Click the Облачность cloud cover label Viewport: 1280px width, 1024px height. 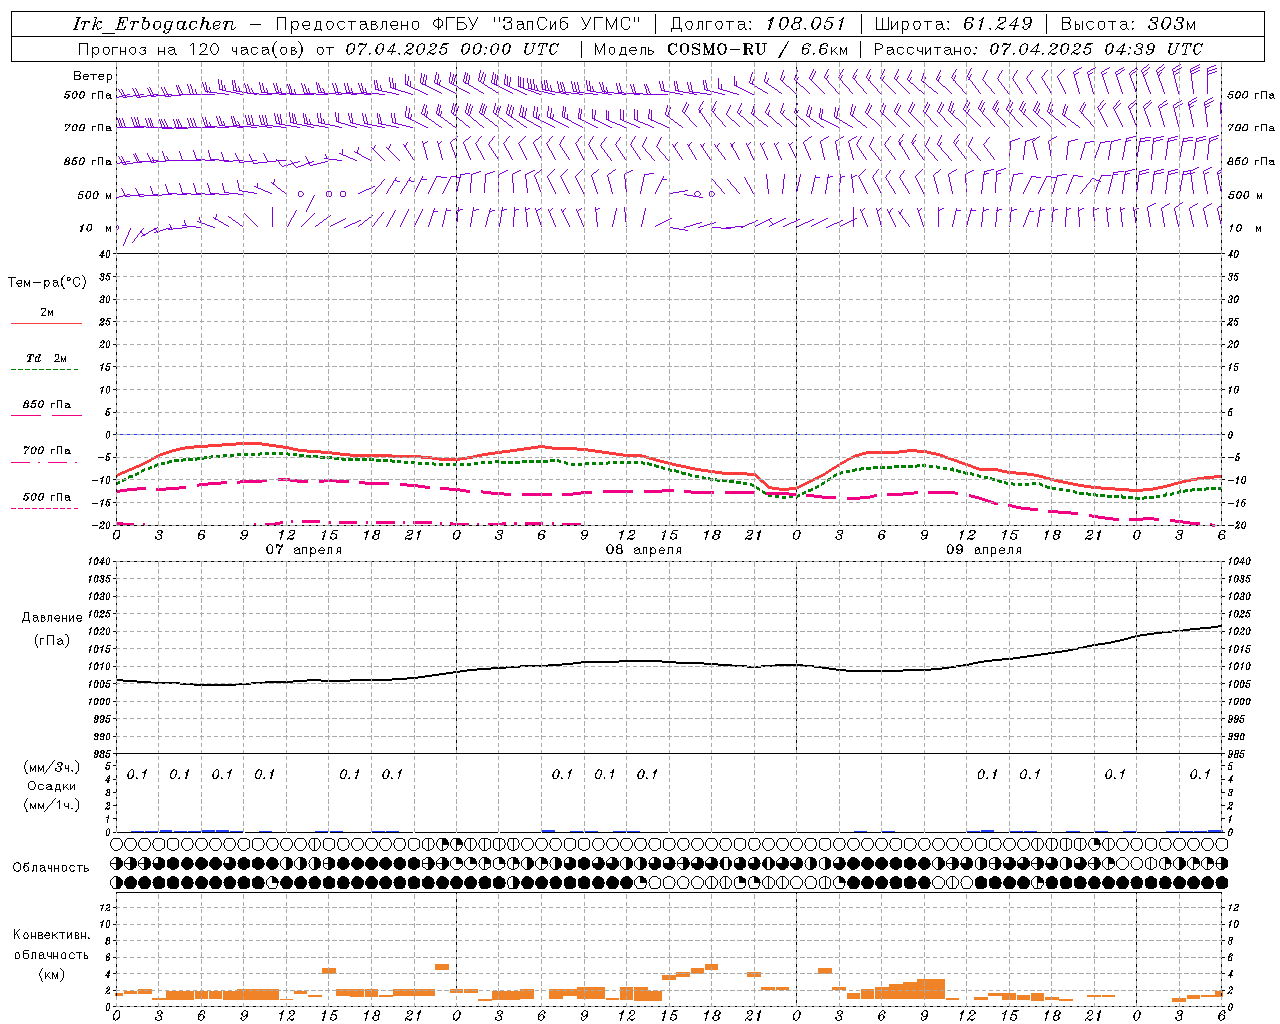(x=51, y=868)
